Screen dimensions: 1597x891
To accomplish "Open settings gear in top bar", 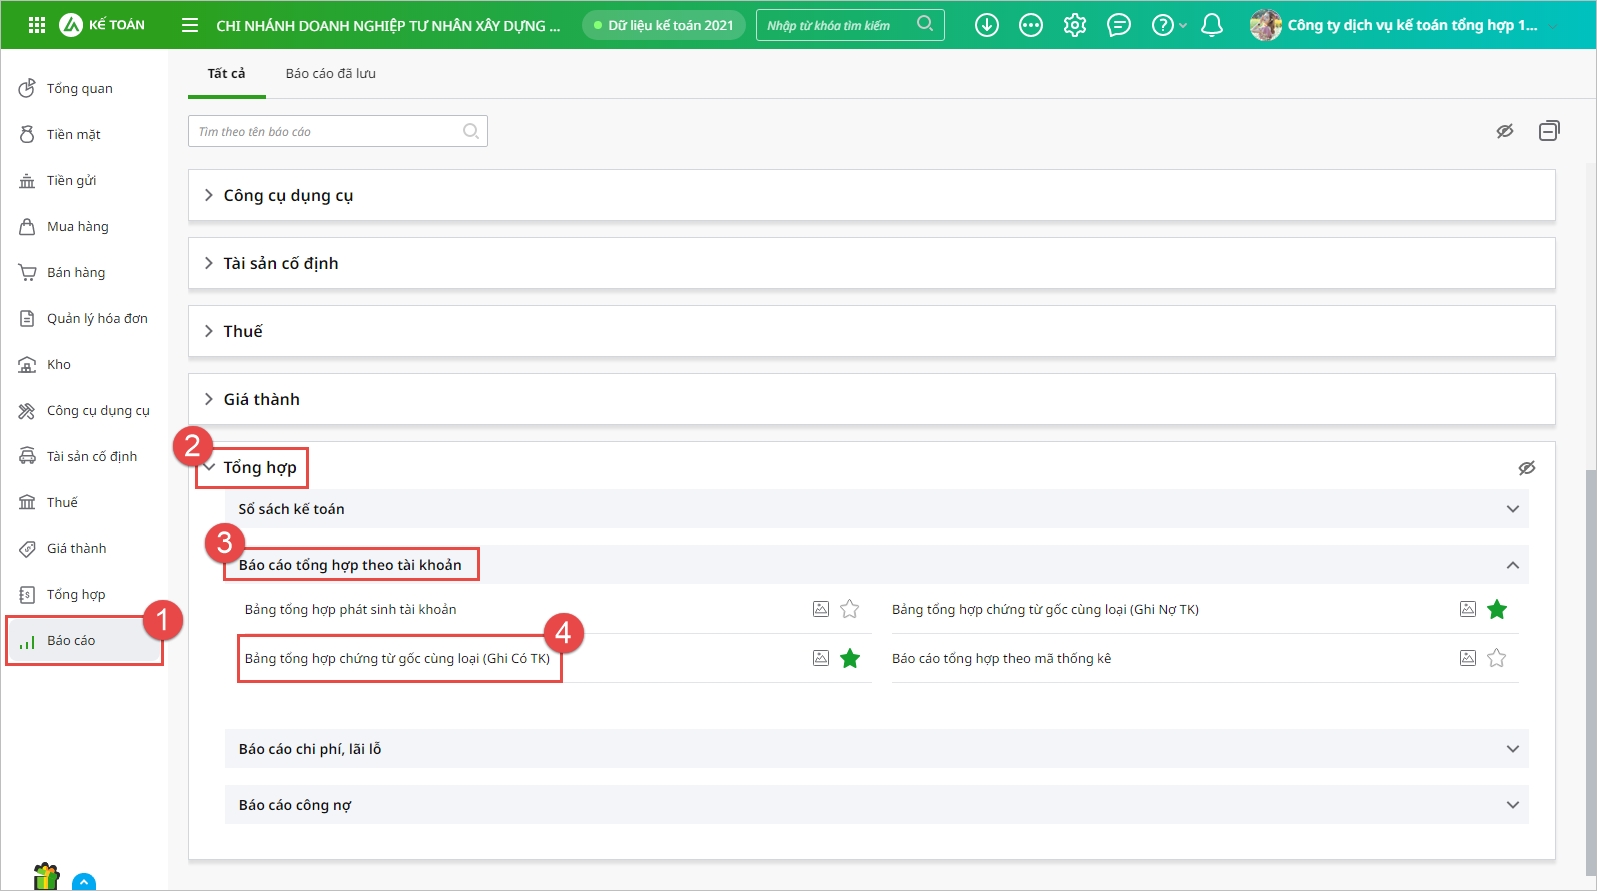I will click(1074, 25).
